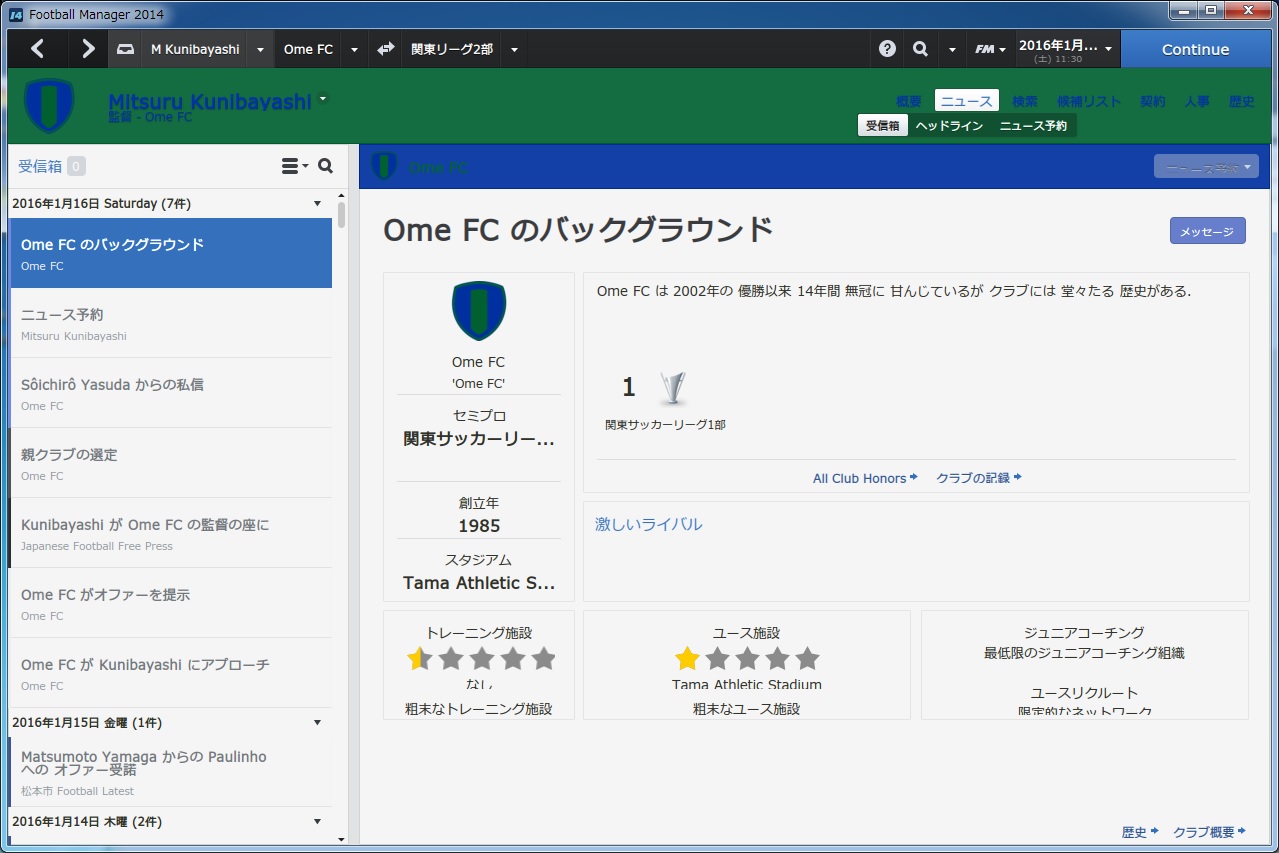Click the yellow youth facilities star rating
Screen dimensions: 1279x853
point(687,658)
